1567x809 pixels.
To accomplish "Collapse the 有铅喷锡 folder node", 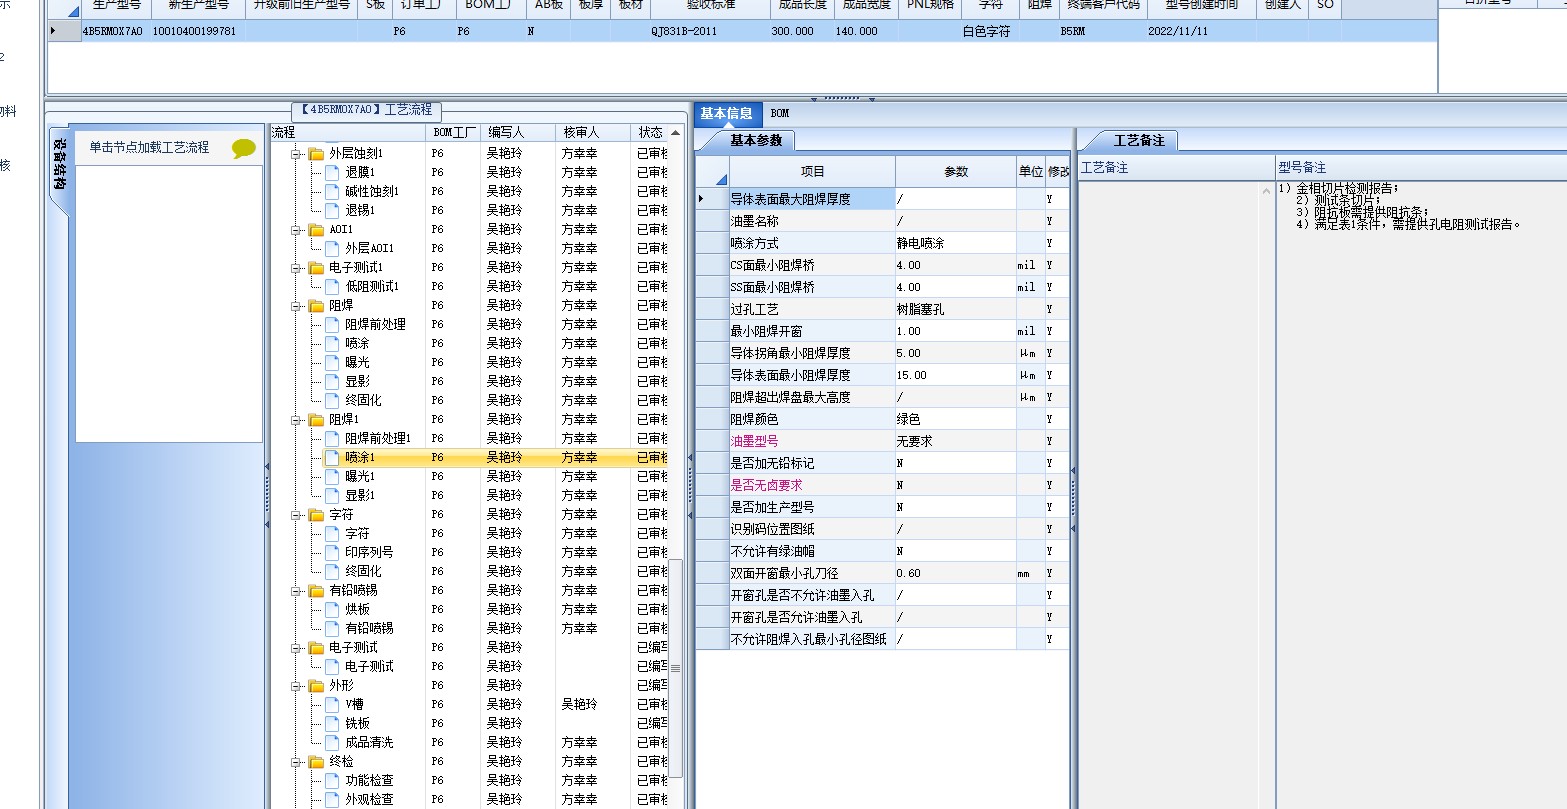I will pyautogui.click(x=296, y=591).
